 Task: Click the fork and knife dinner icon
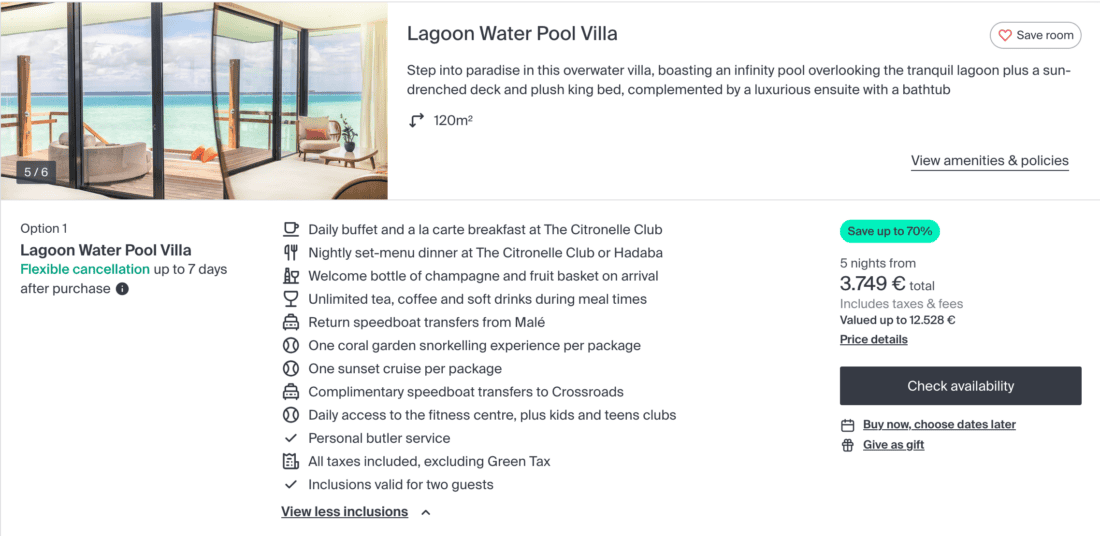[x=291, y=253]
